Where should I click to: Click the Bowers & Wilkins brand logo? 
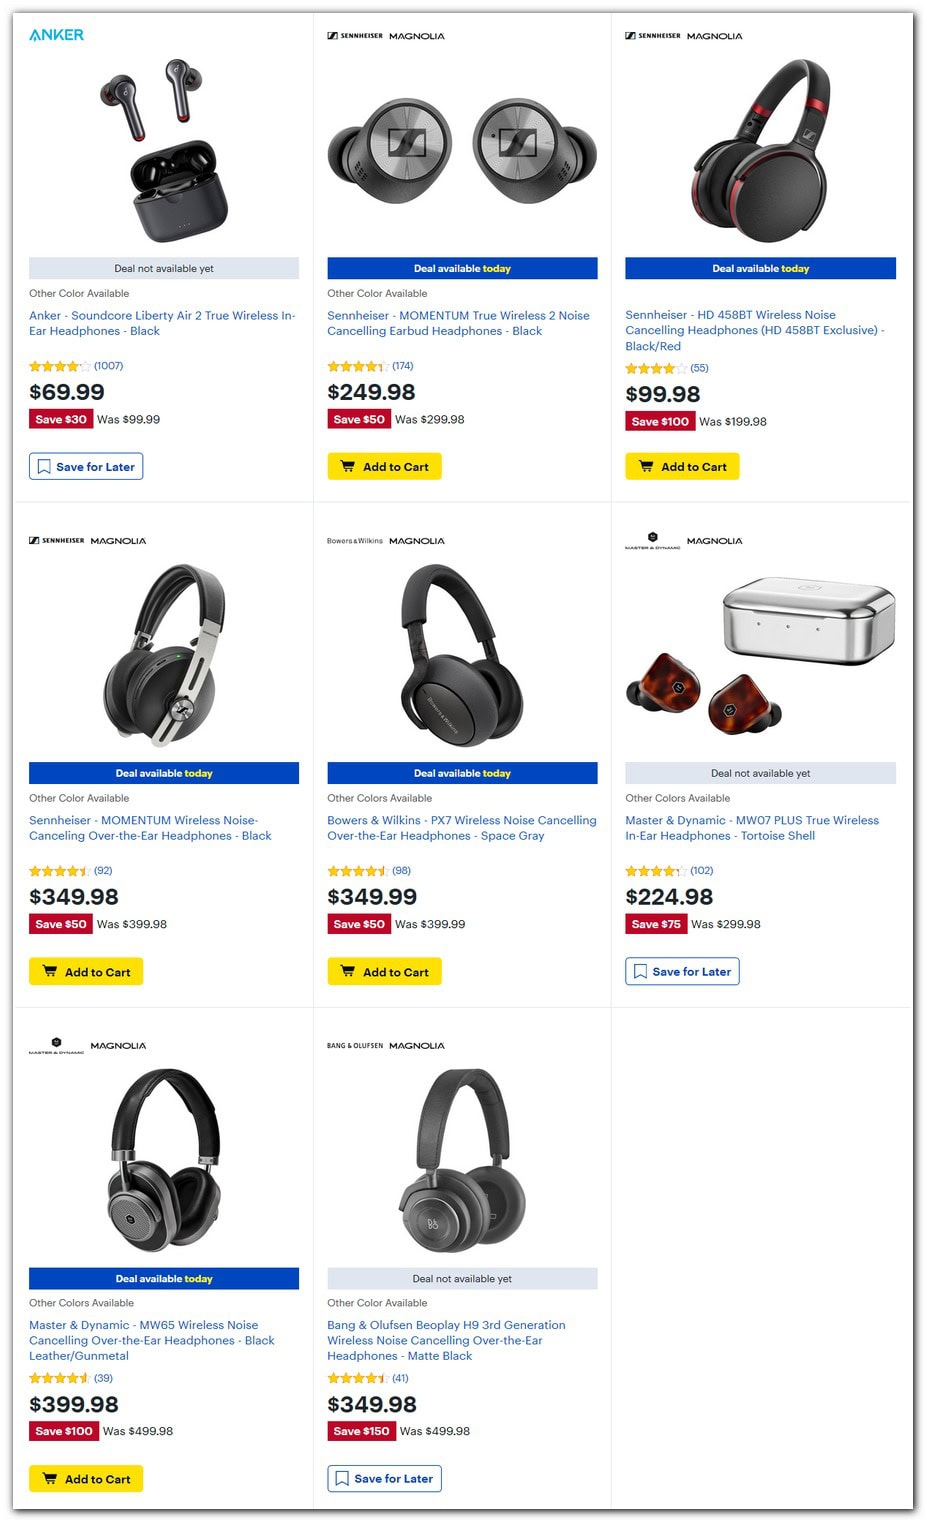353,540
